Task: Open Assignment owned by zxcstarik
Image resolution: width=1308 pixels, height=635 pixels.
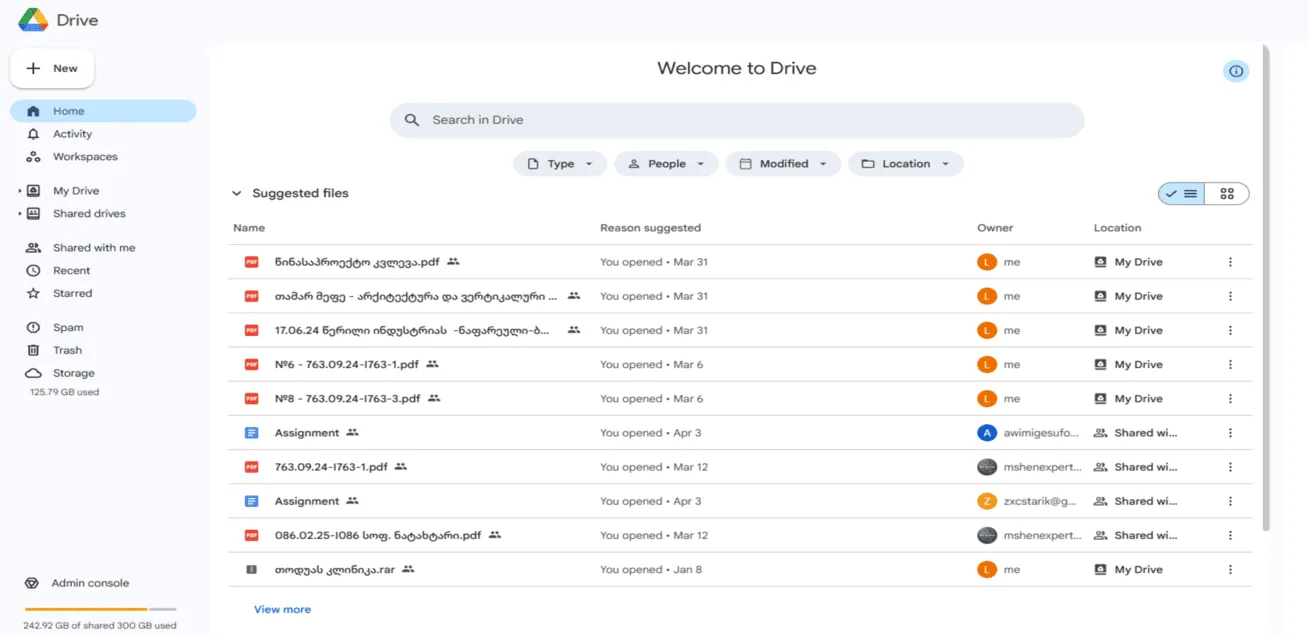Action: tap(307, 501)
